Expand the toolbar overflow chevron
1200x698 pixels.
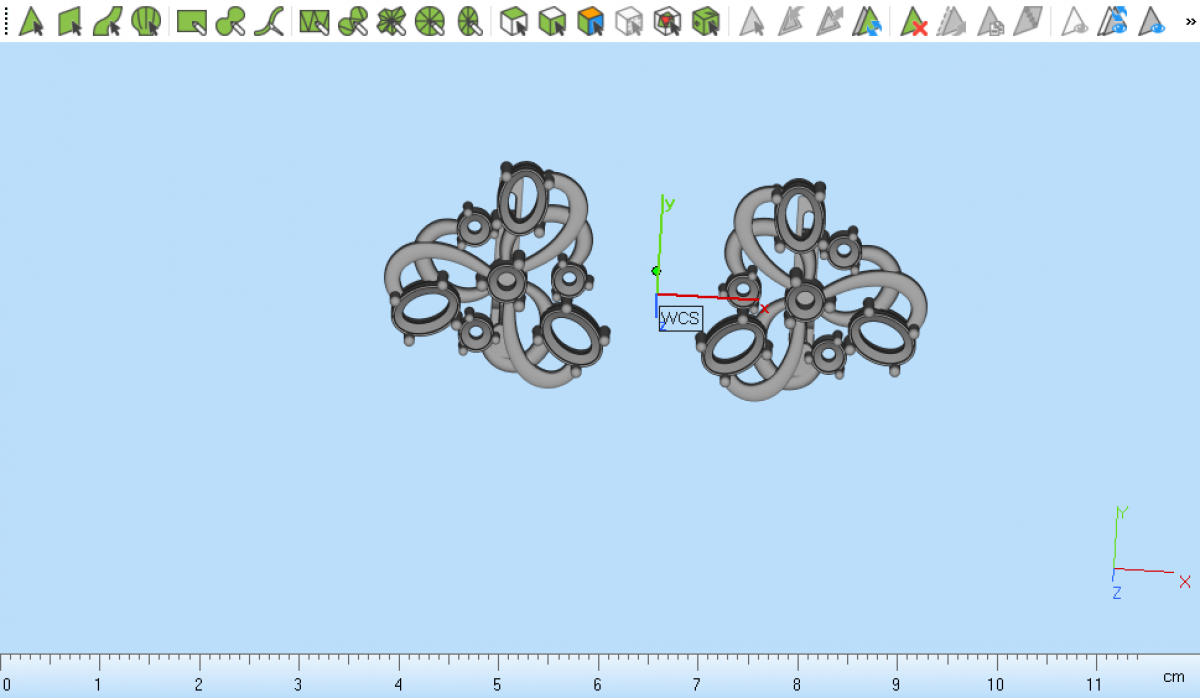click(x=1186, y=20)
